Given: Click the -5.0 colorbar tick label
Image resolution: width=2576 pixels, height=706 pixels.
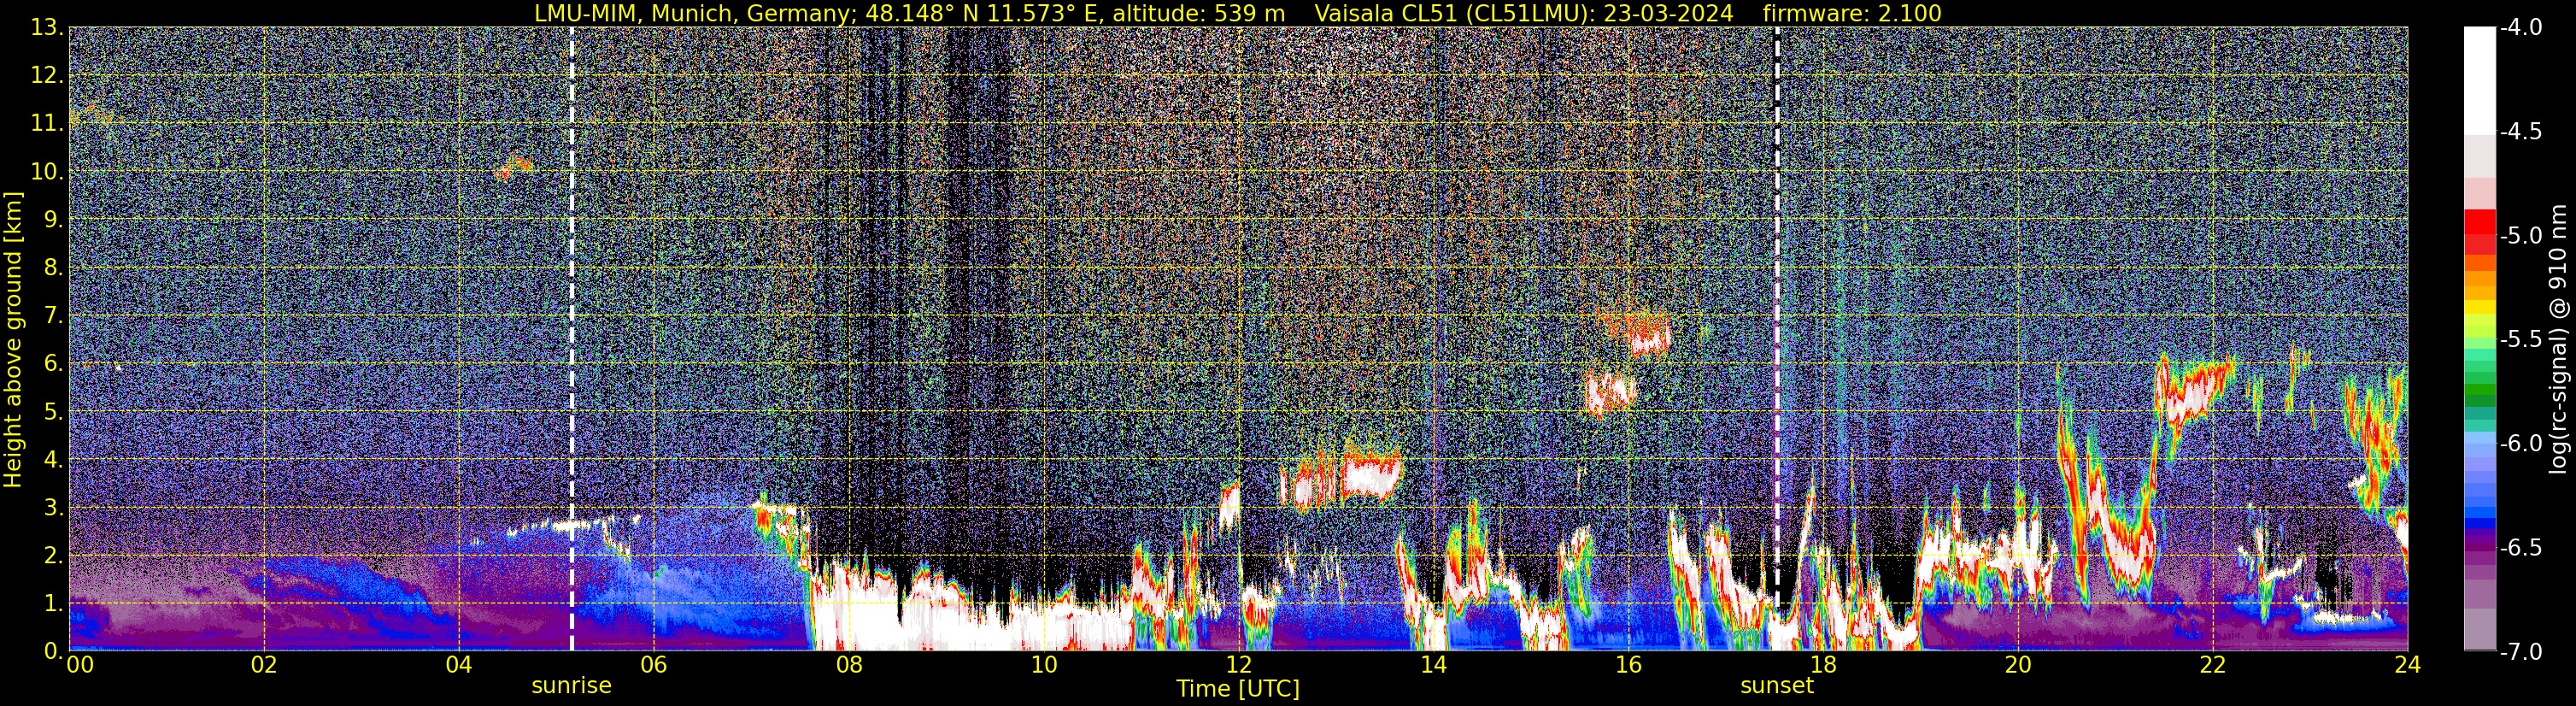Looking at the screenshot, I should [2520, 236].
